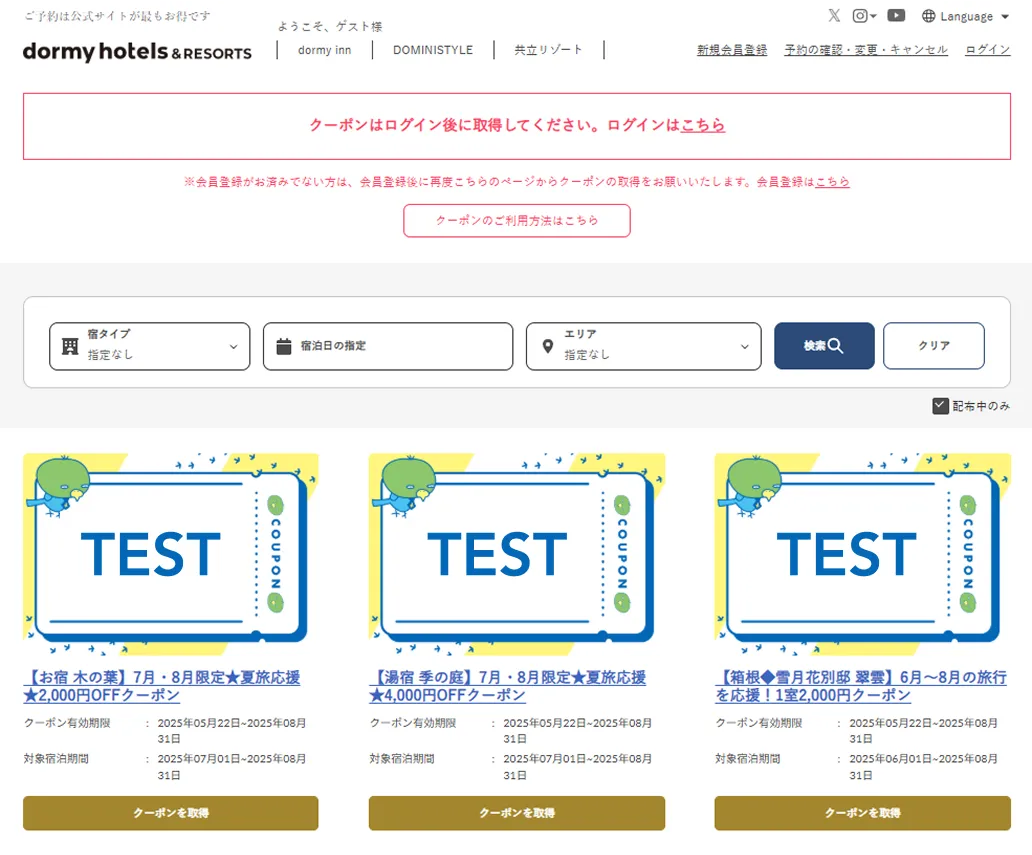Open the 共立リゾート menu item

548,50
